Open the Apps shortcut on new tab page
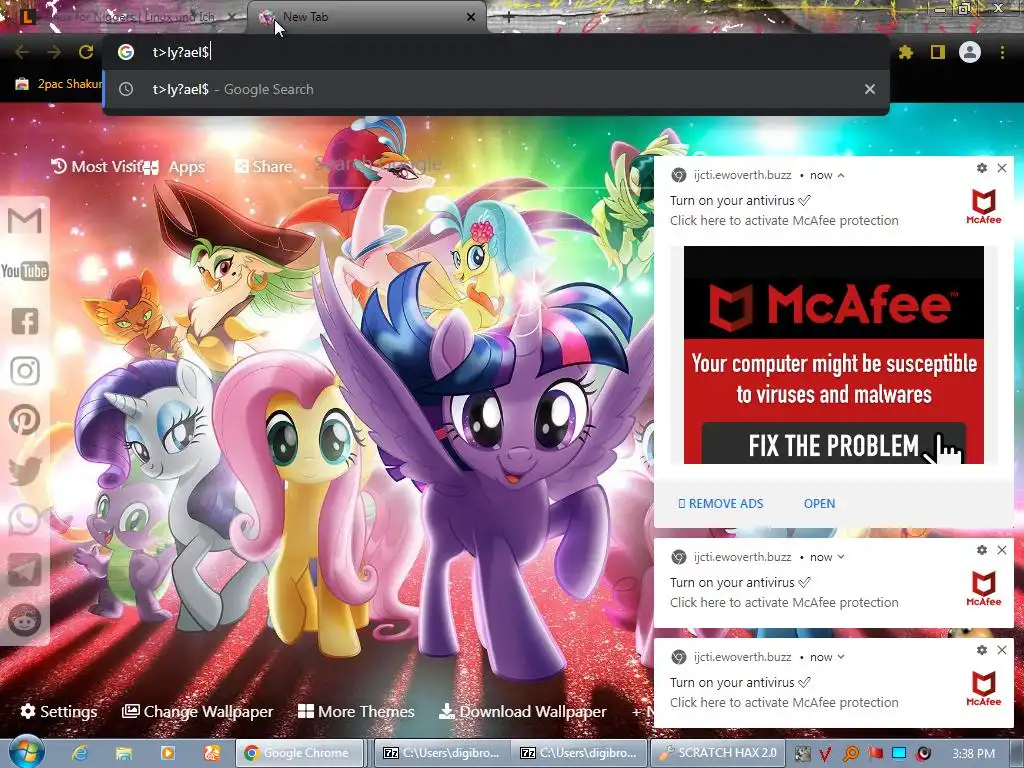The image size is (1024, 768). [174, 167]
